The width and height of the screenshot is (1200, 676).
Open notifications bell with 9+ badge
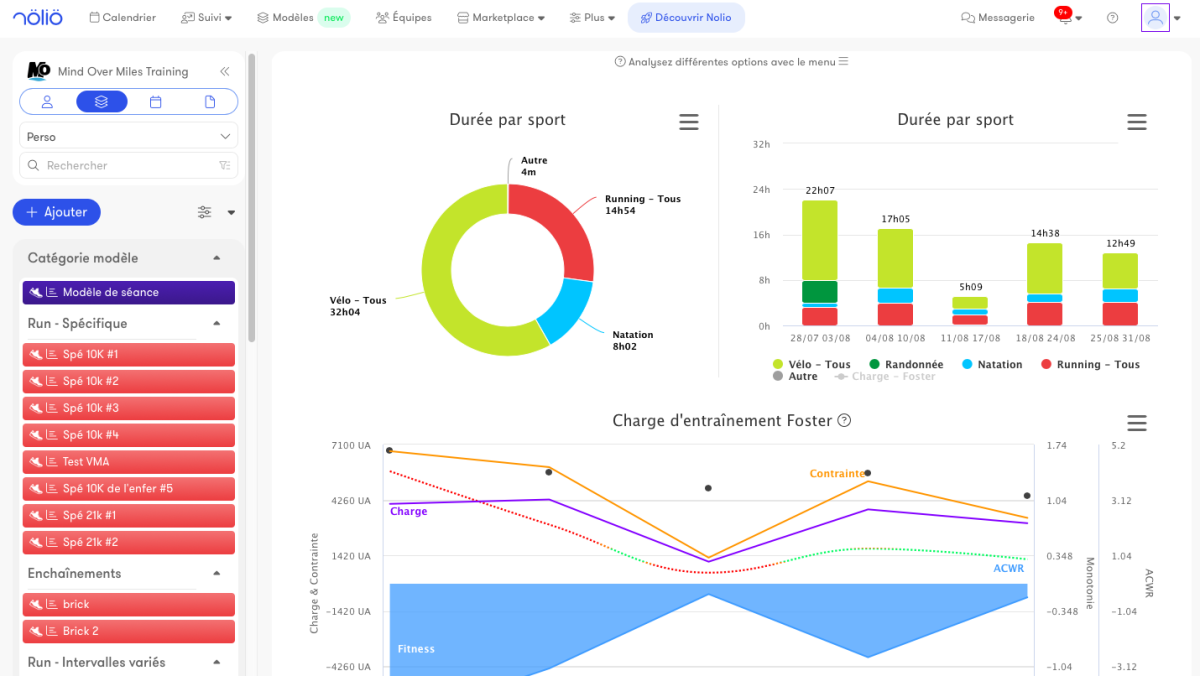[1066, 18]
